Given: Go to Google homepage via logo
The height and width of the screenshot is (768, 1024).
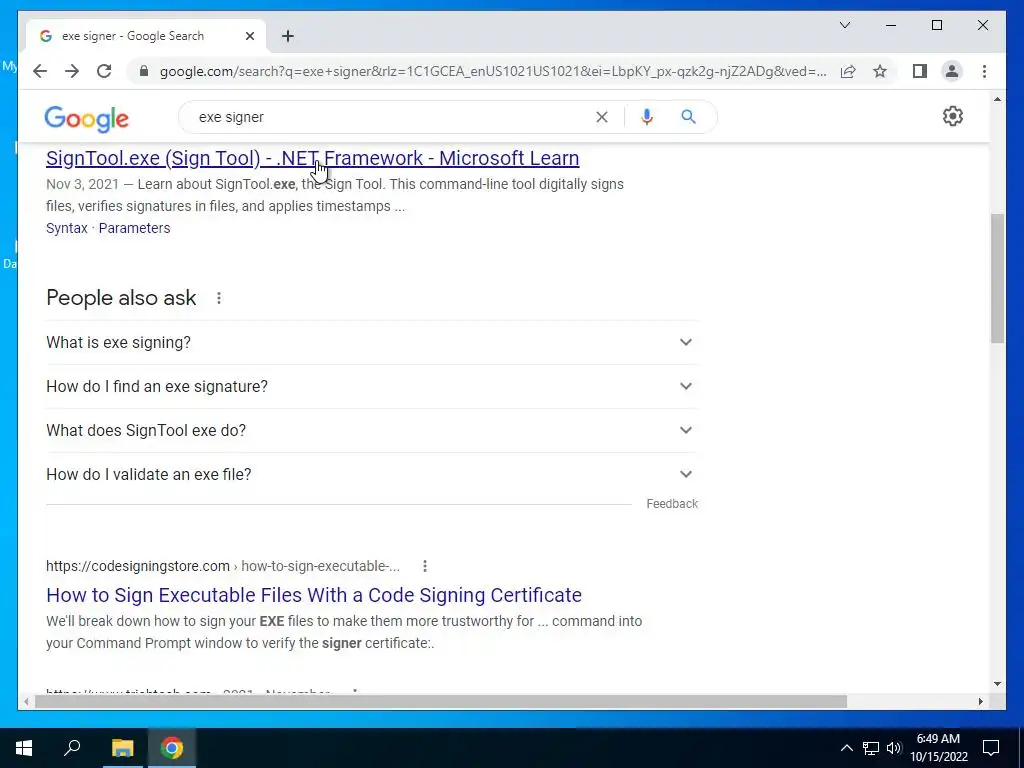Looking at the screenshot, I should pos(86,119).
